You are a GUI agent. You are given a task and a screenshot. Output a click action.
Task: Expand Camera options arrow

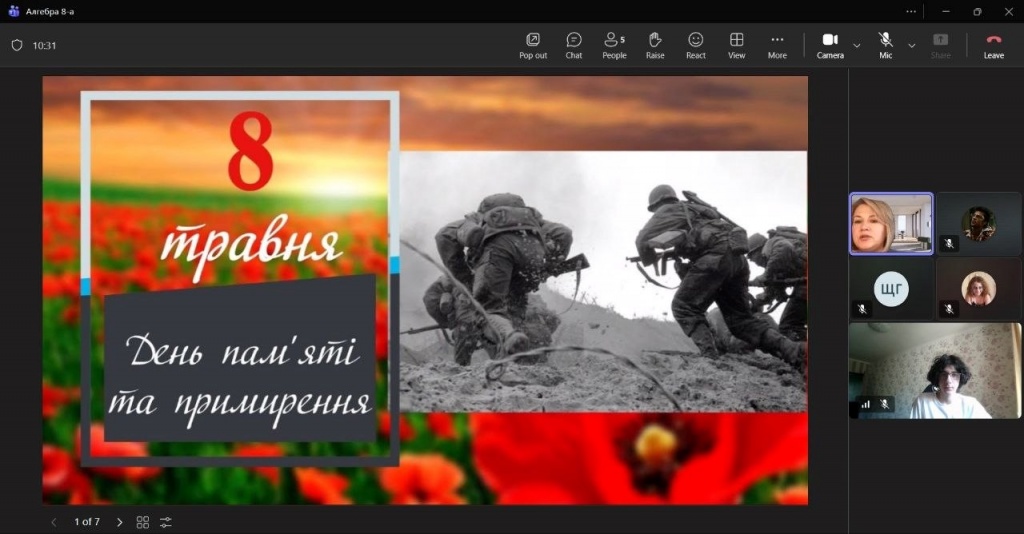(857, 46)
